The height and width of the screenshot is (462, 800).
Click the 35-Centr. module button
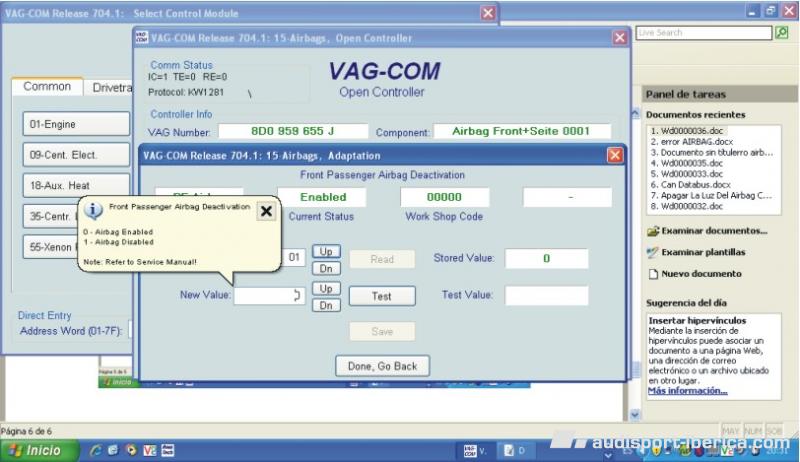[51, 216]
